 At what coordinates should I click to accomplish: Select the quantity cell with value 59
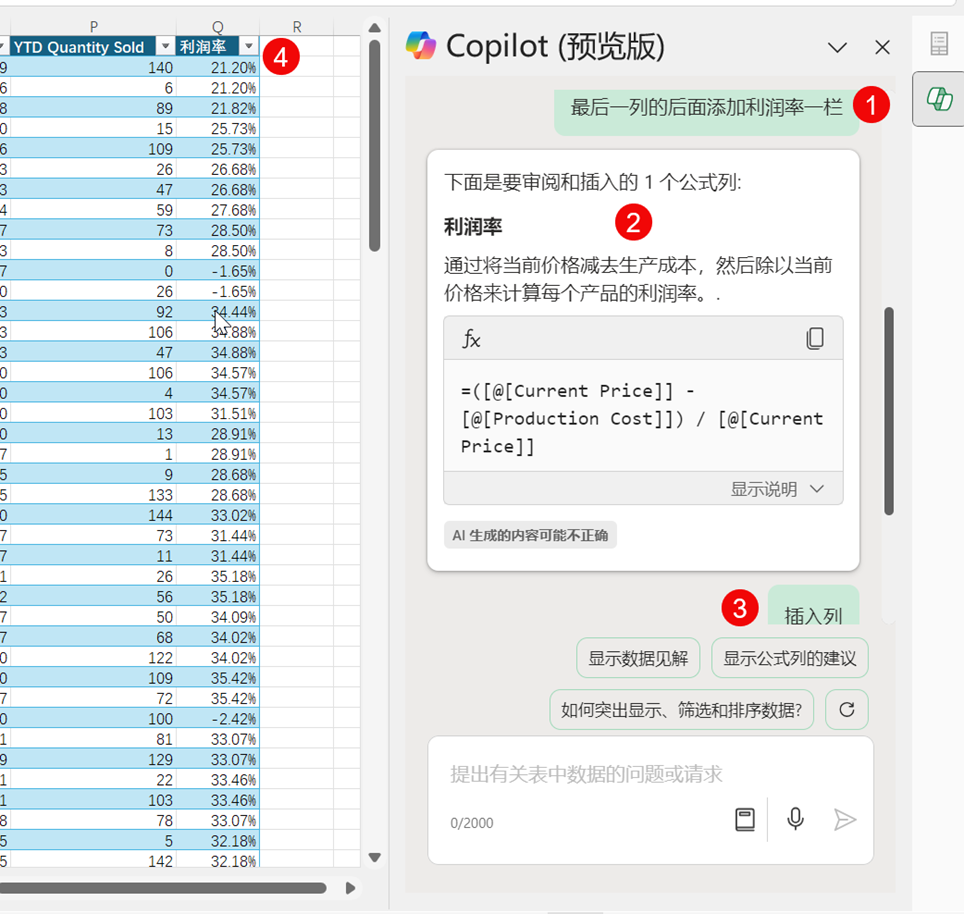pyautogui.click(x=93, y=210)
